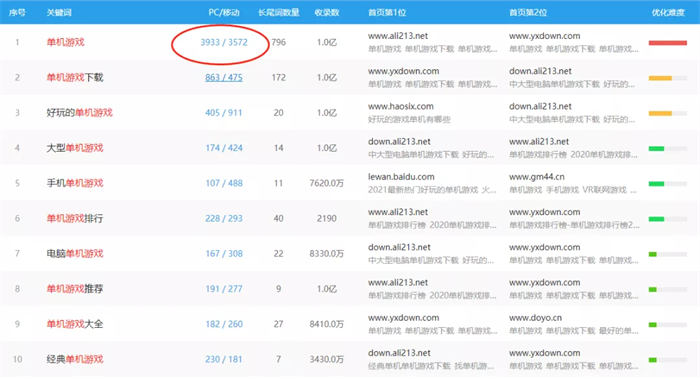Click long-tail count 40 for 单机游戏排行
The width and height of the screenshot is (700, 379).
279,219
